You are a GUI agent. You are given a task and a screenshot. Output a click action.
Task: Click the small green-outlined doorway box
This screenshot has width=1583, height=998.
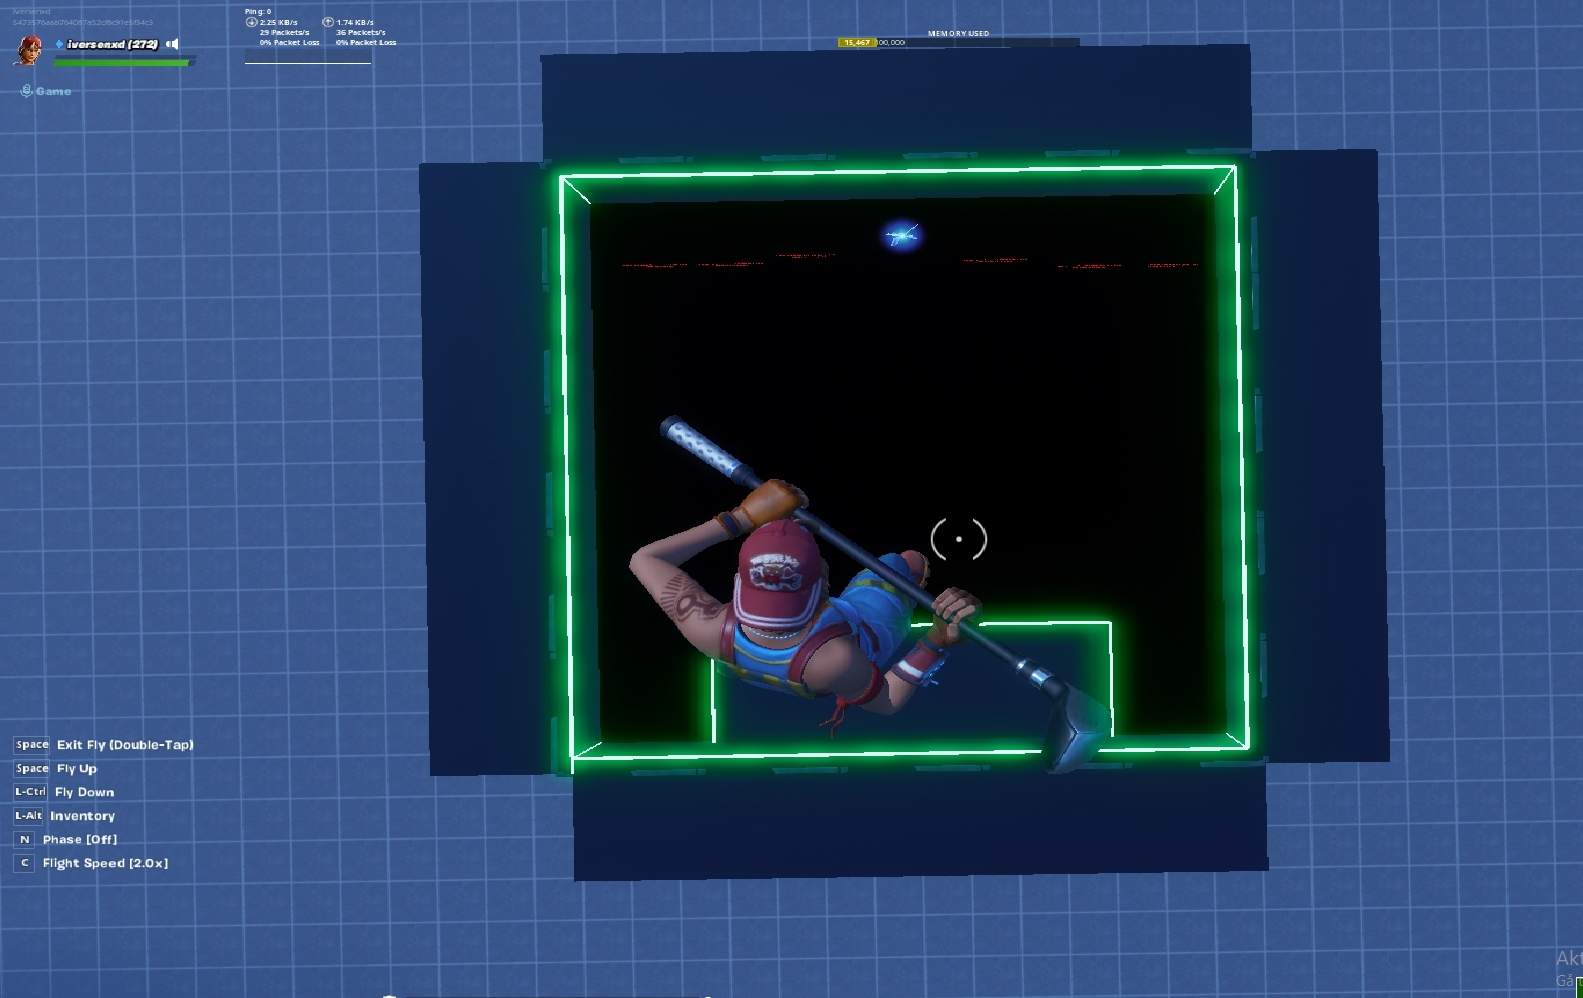tap(911, 685)
